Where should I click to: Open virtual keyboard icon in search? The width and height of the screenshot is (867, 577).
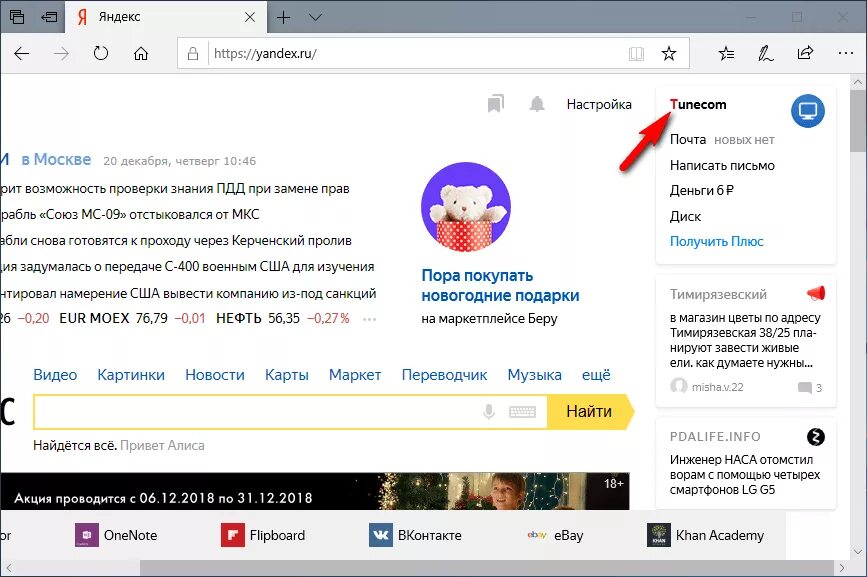coord(523,412)
